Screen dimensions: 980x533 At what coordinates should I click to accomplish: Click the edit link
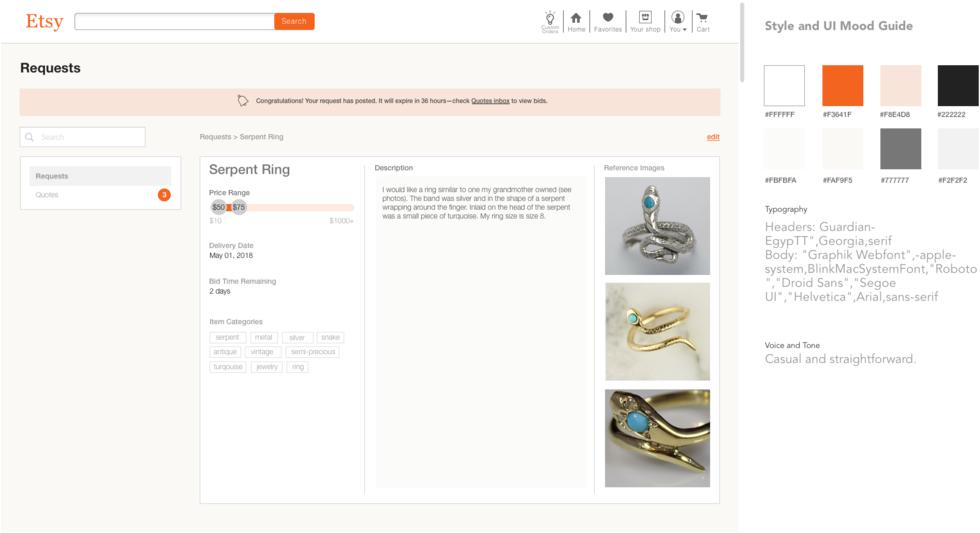pyautogui.click(x=712, y=137)
